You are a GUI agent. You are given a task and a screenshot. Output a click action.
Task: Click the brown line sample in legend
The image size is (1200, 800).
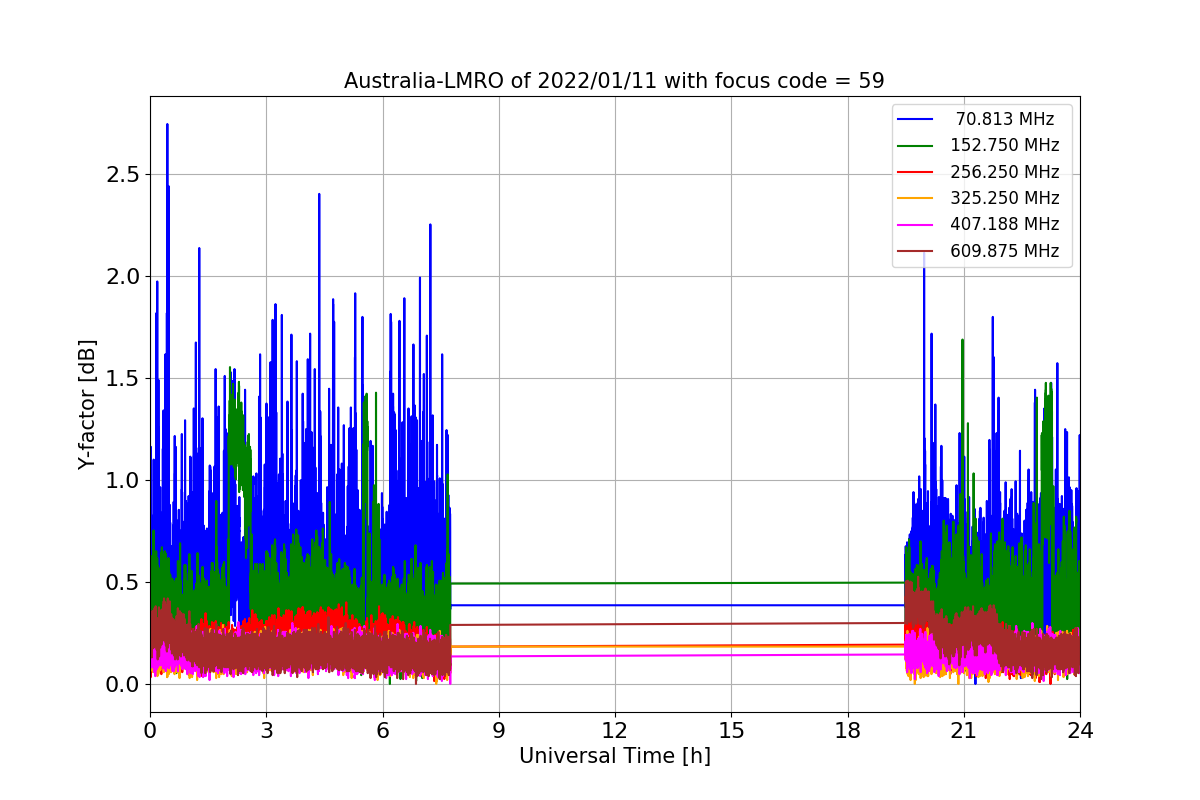coord(915,252)
